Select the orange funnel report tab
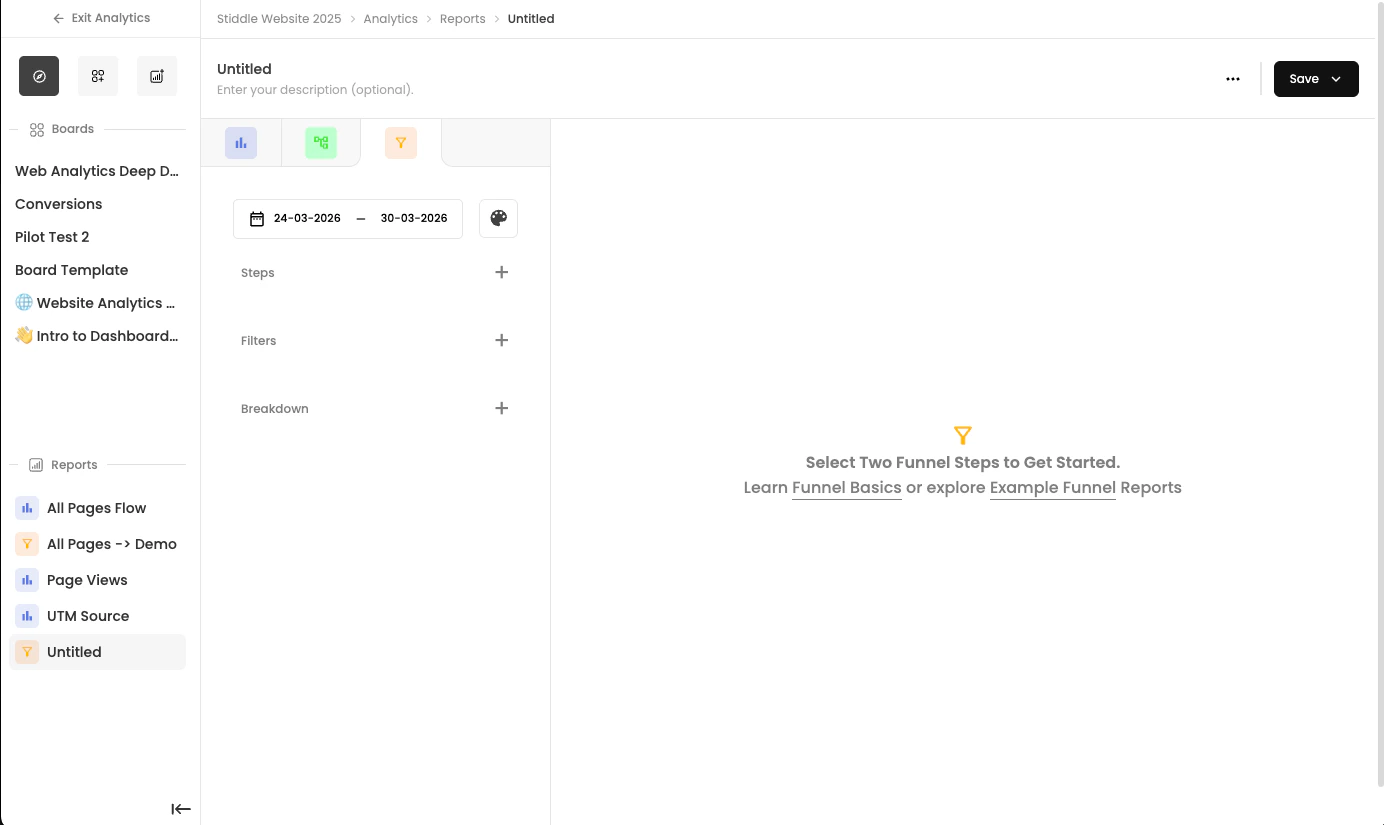Screen dimensions: 1384x825 [x=401, y=143]
